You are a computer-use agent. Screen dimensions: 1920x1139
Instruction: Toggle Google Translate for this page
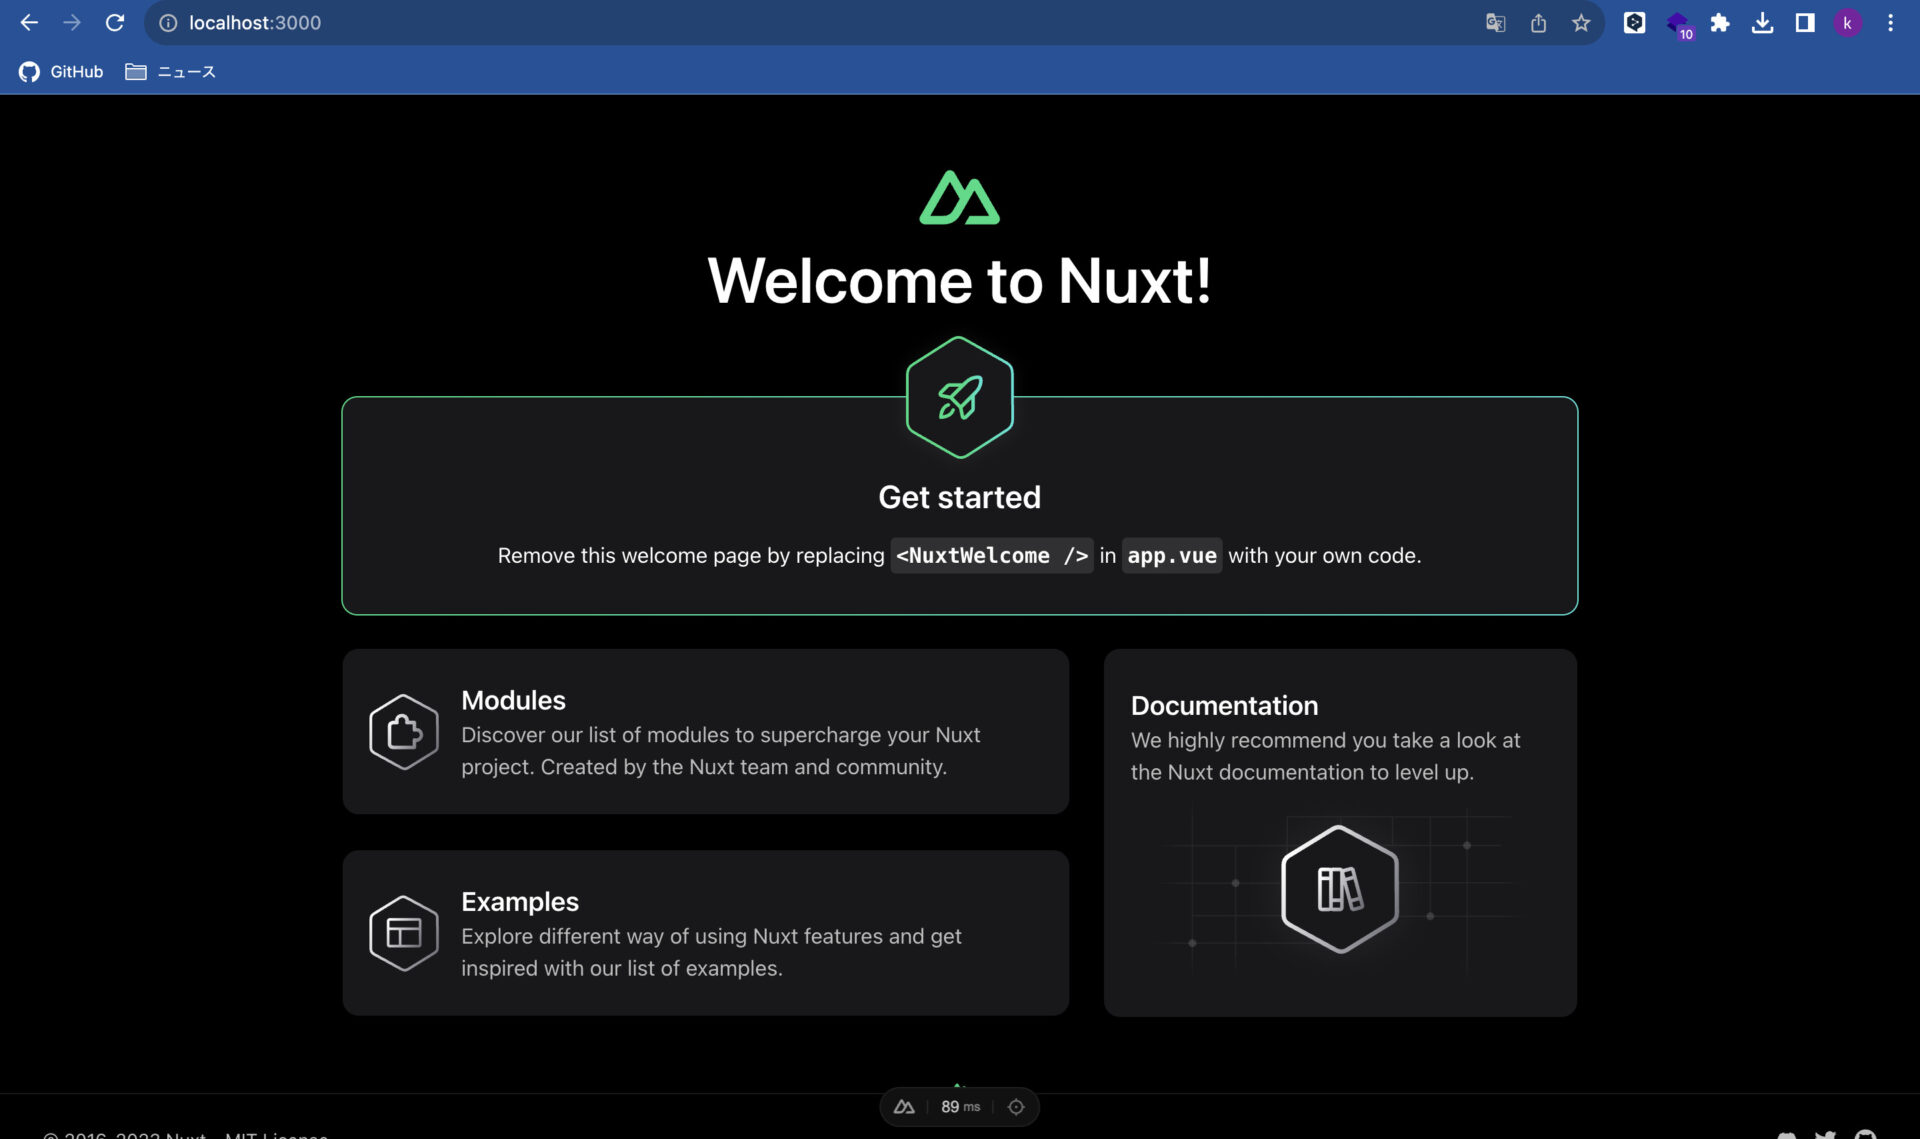click(1495, 22)
